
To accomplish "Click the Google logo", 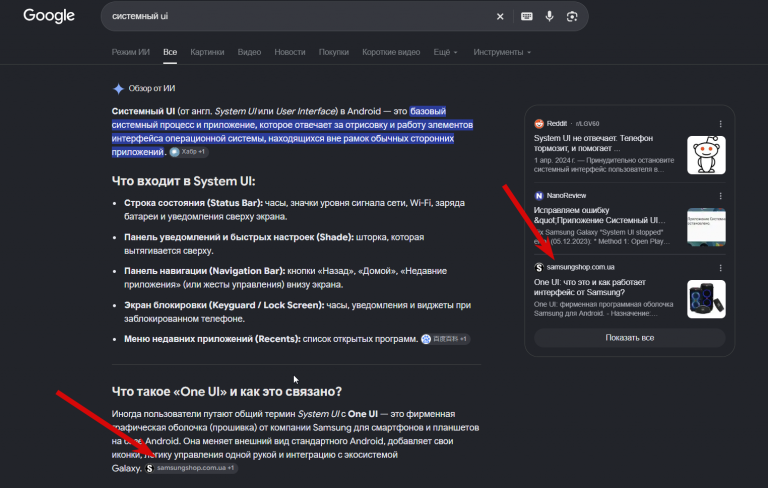I will 49,16.
